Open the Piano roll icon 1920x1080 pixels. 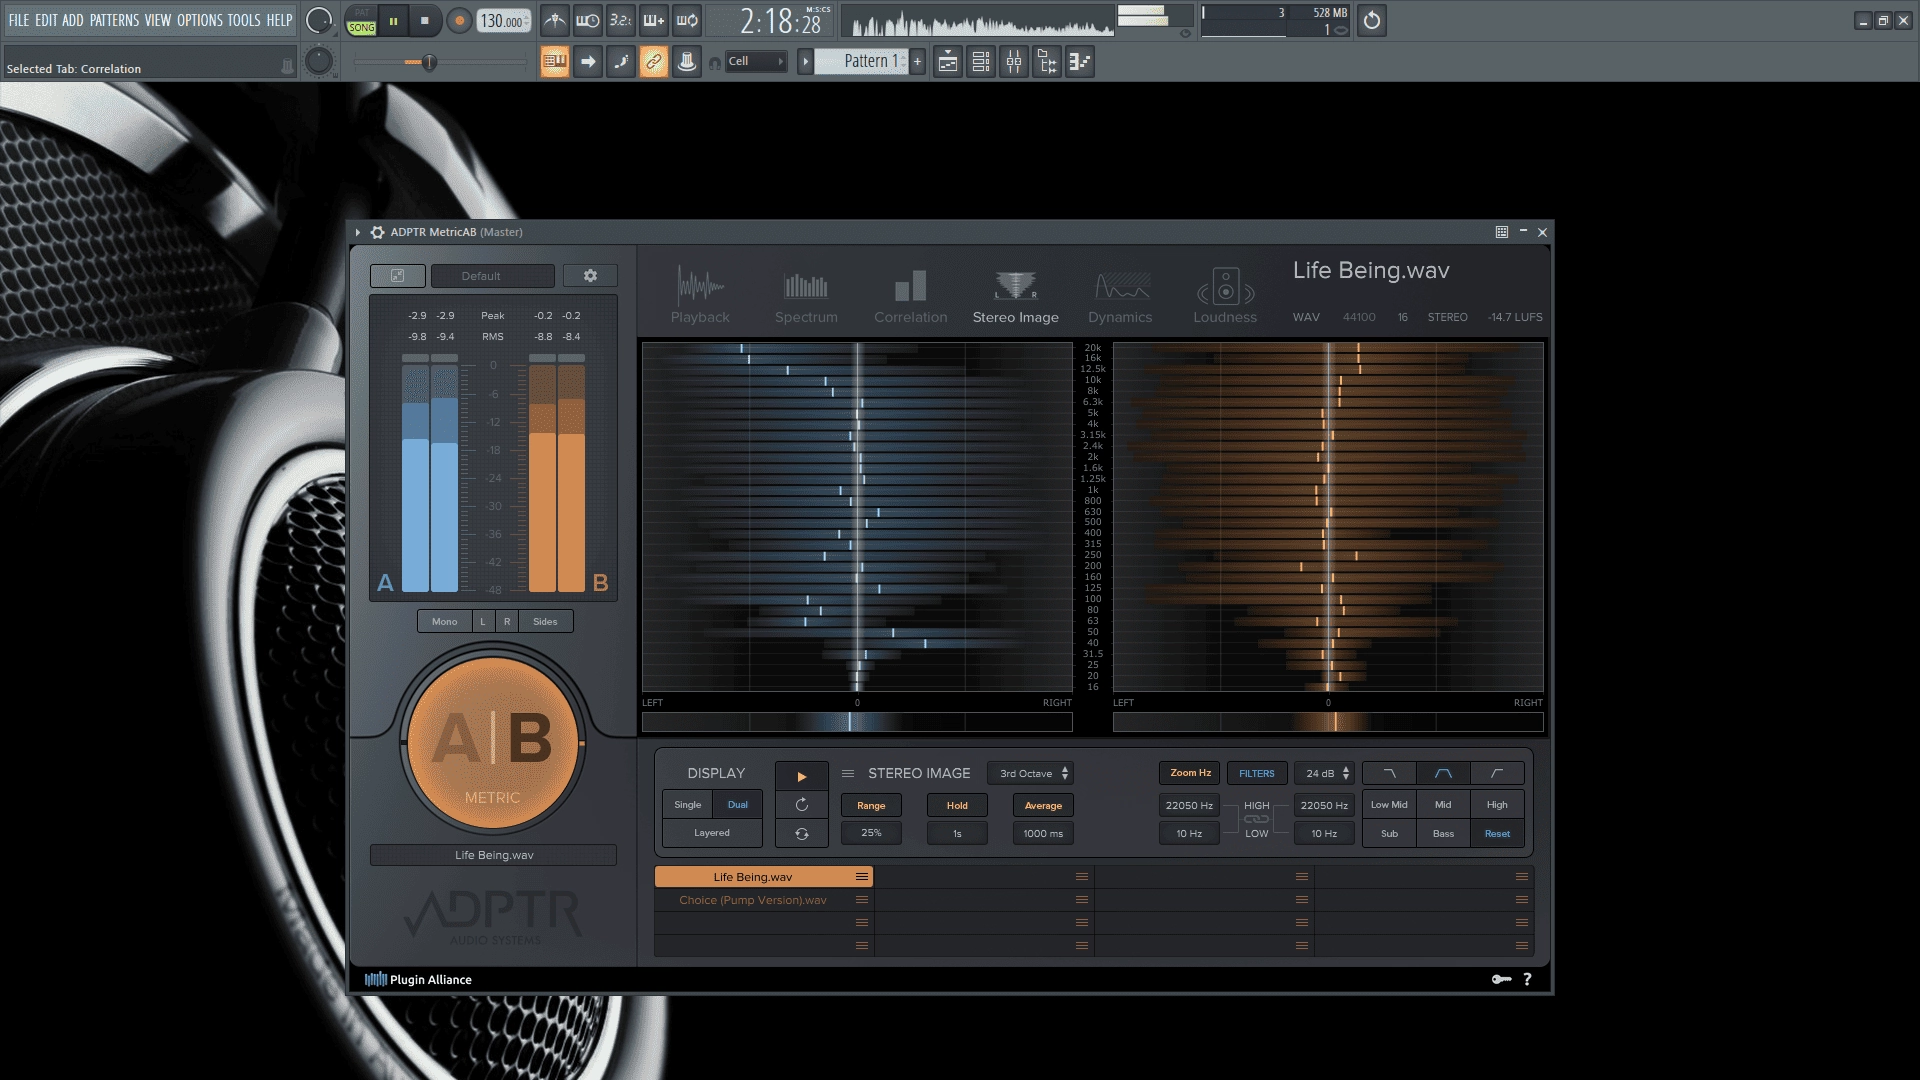1080,62
